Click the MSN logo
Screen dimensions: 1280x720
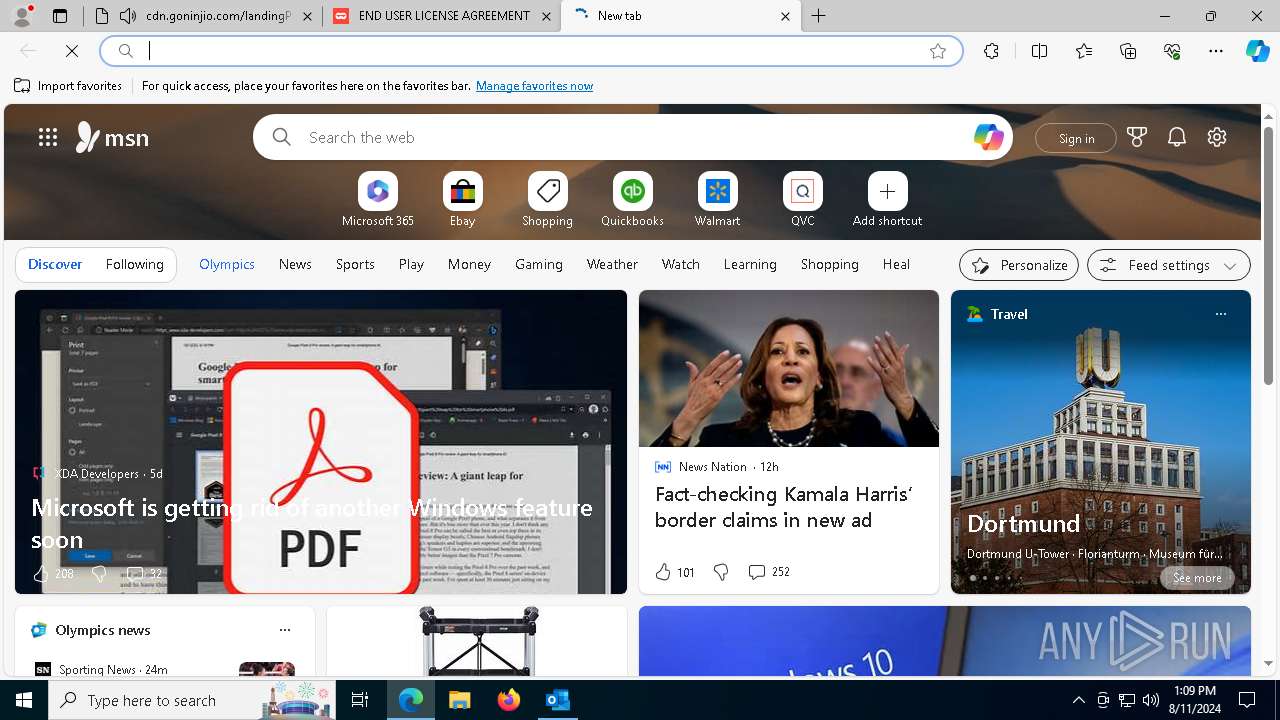(112, 137)
